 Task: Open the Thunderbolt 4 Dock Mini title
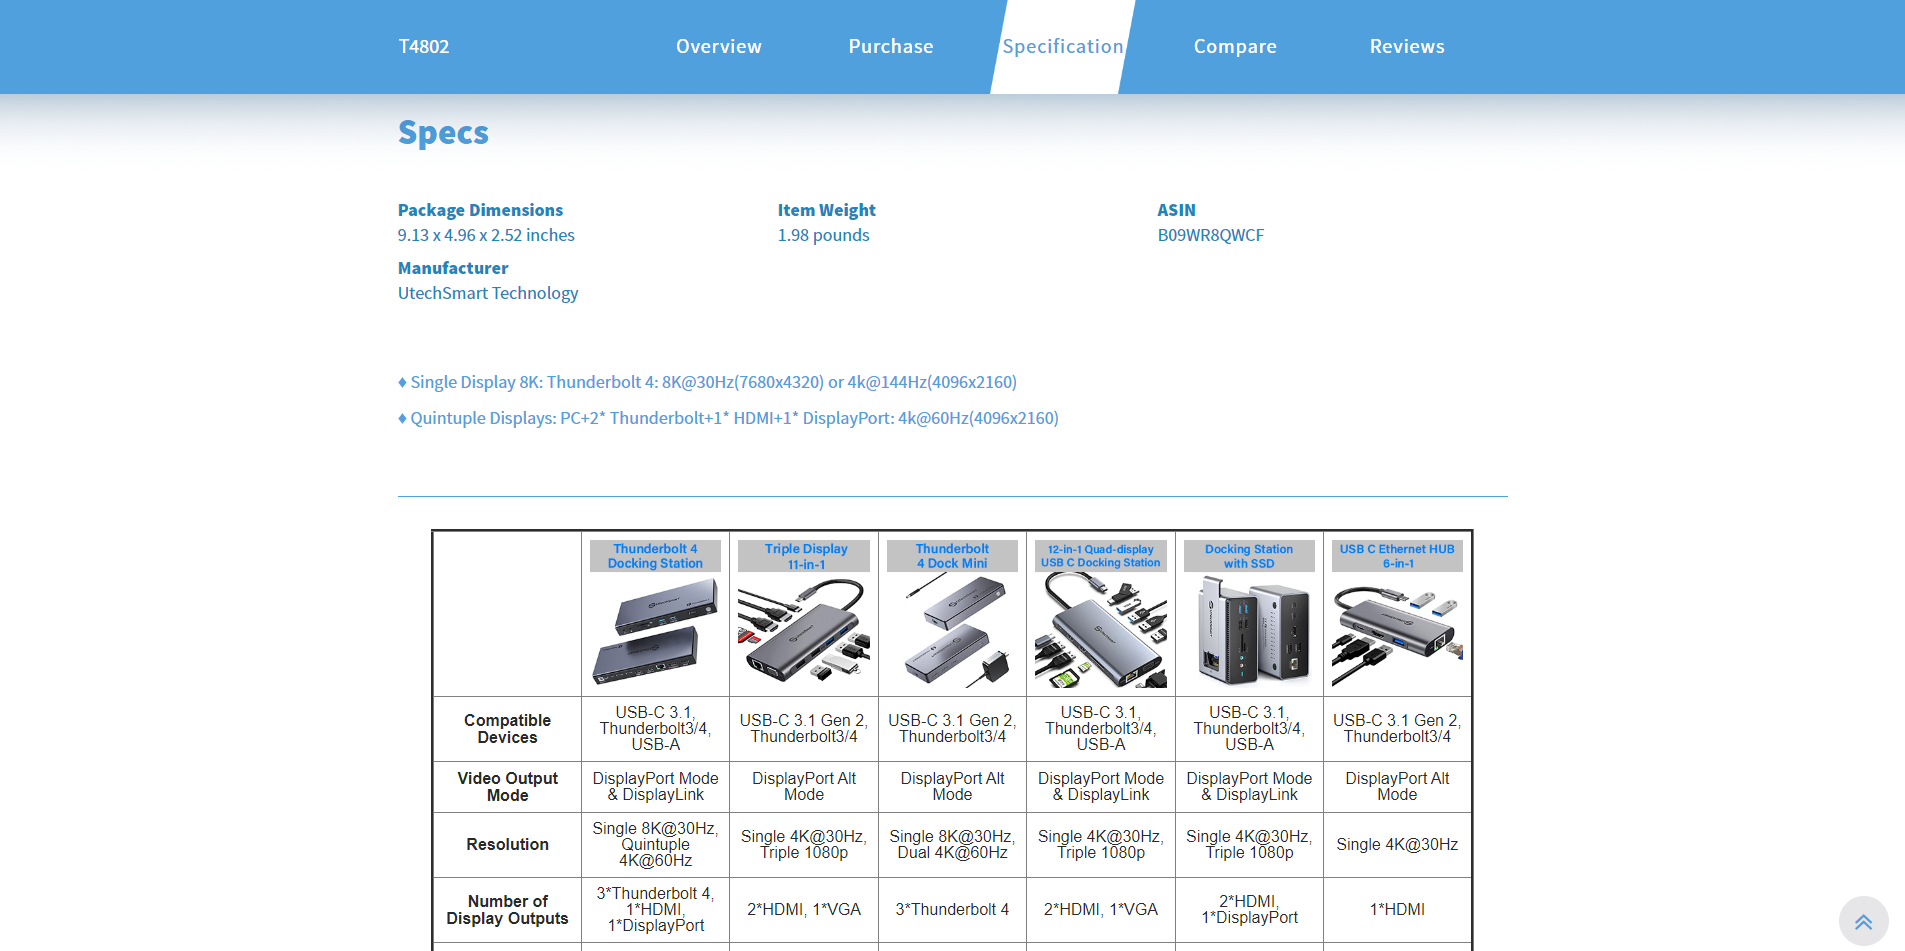coord(952,556)
